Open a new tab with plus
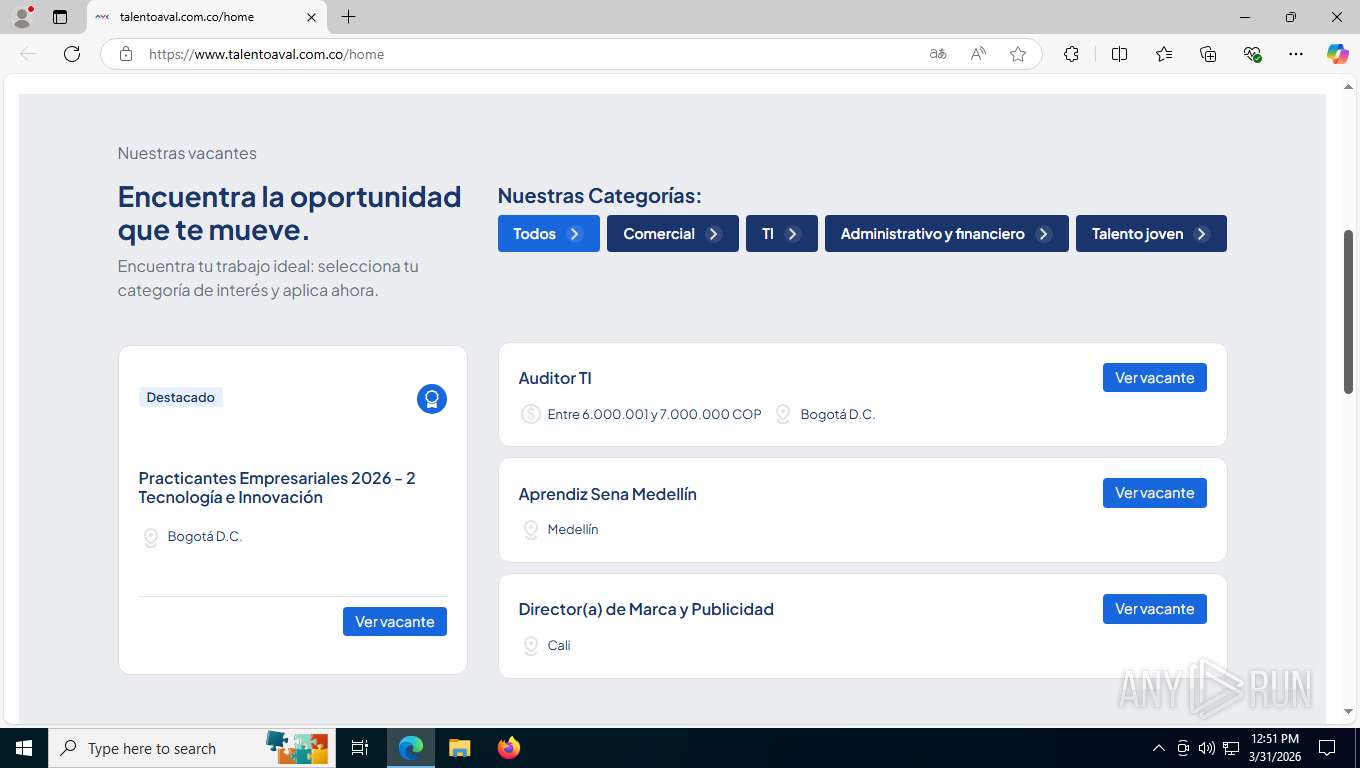 (x=348, y=17)
